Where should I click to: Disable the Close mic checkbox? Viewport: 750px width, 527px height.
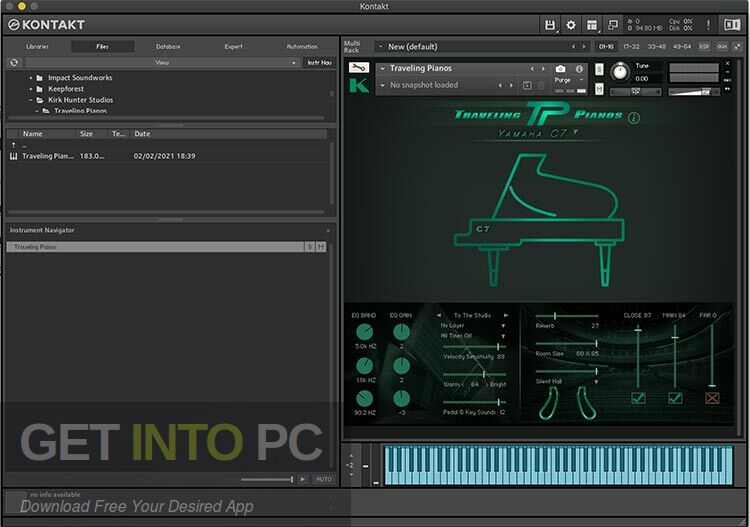[639, 398]
